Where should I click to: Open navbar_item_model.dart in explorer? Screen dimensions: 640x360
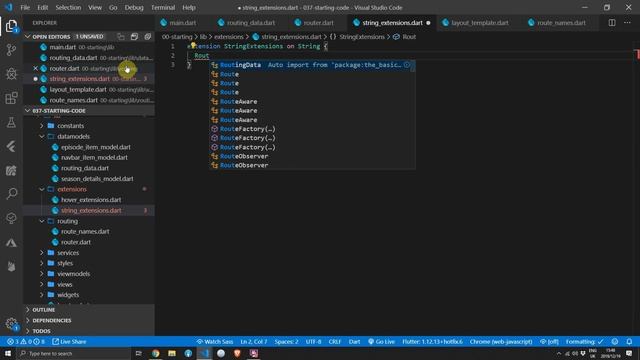point(94,158)
